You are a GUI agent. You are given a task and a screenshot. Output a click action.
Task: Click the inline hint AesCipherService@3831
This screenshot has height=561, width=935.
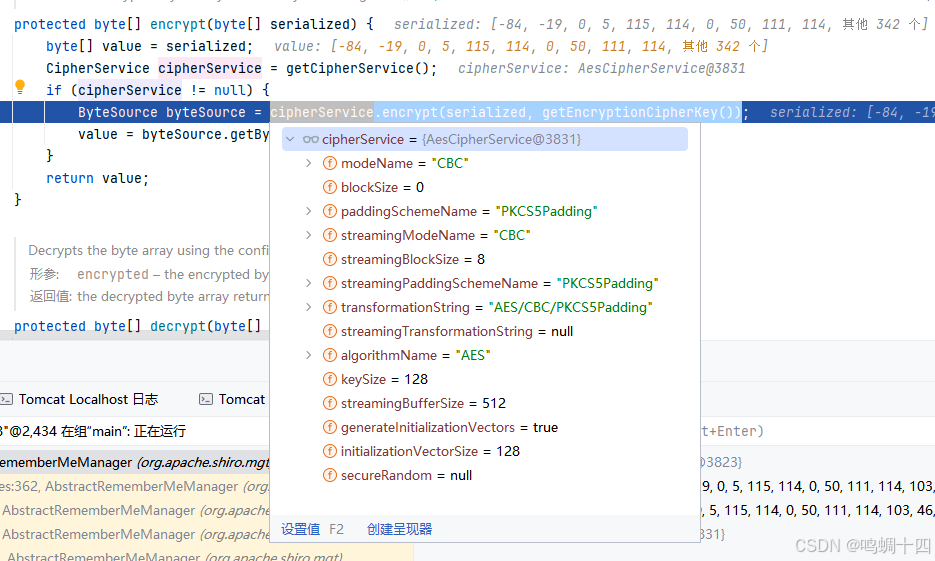(x=661, y=69)
